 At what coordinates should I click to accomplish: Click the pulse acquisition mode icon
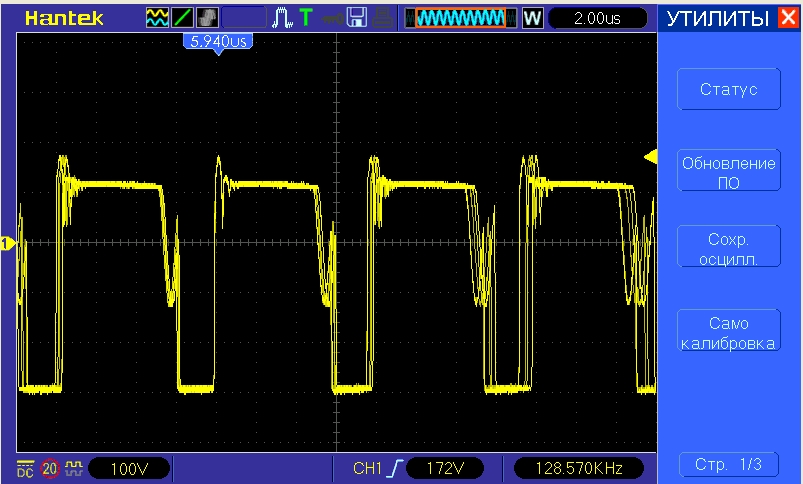281,18
